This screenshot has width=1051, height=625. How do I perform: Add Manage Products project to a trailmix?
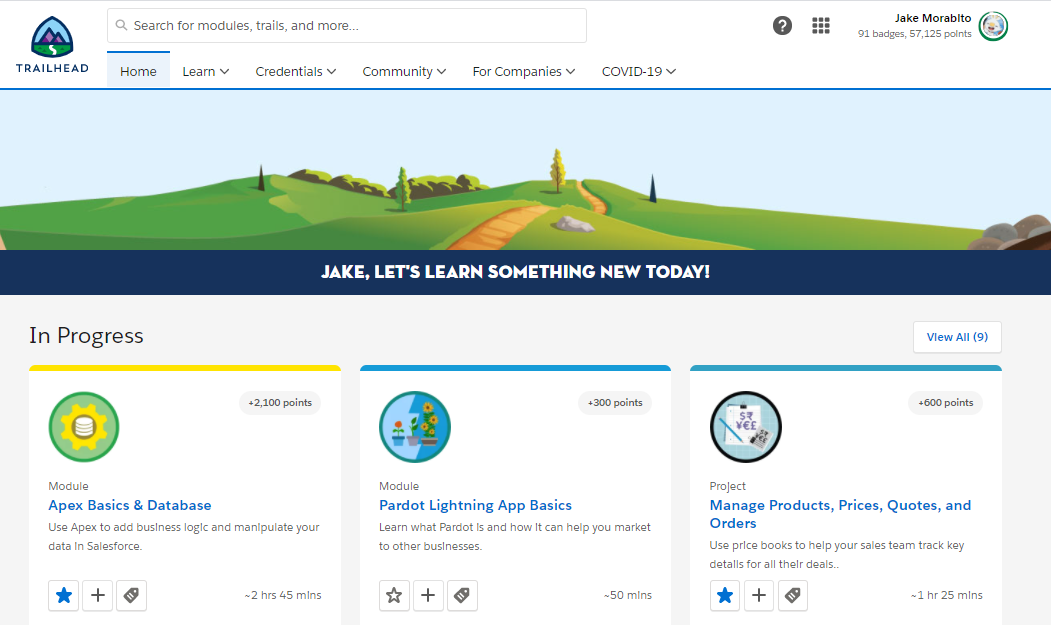click(759, 595)
